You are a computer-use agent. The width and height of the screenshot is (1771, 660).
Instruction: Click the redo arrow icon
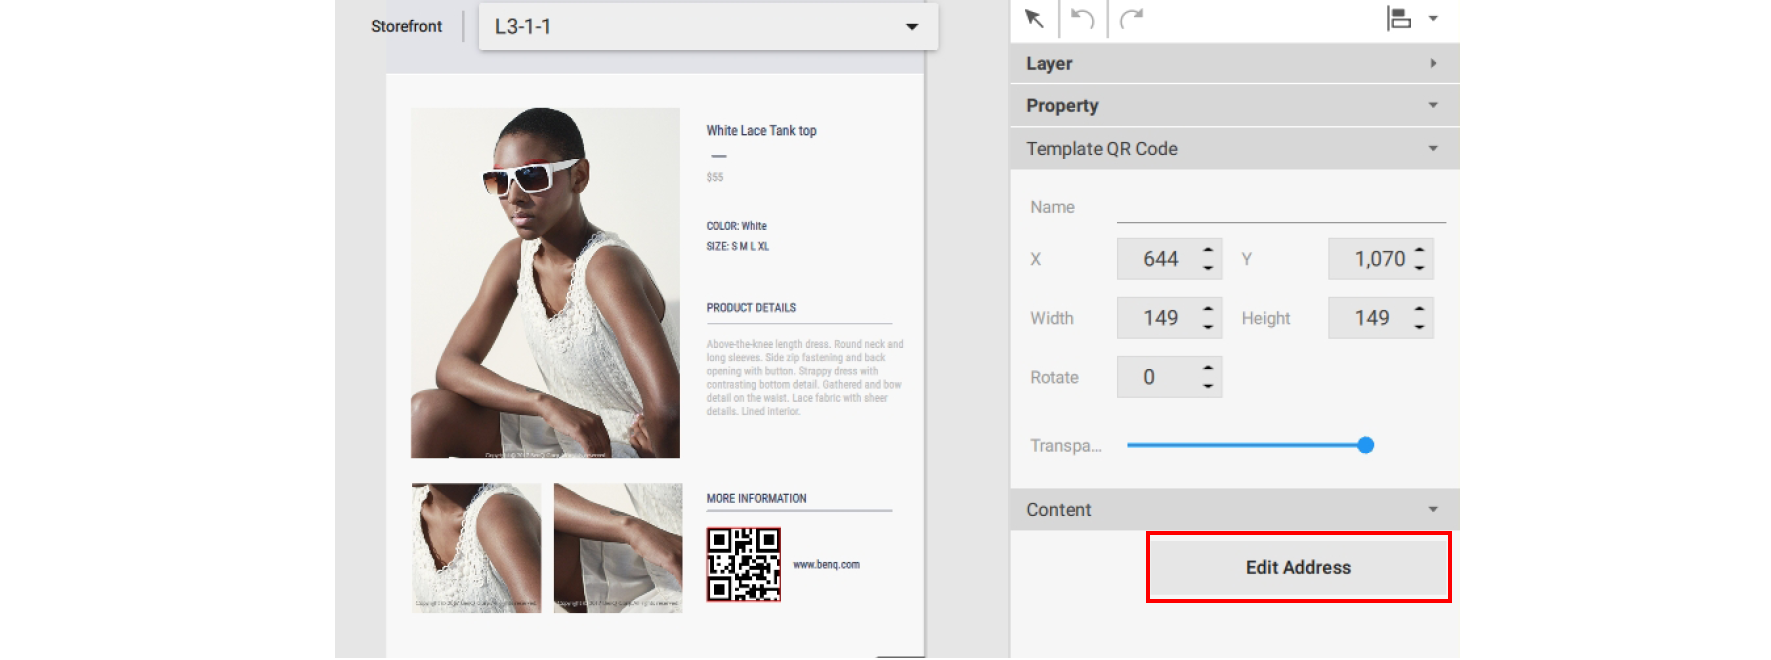click(1131, 19)
